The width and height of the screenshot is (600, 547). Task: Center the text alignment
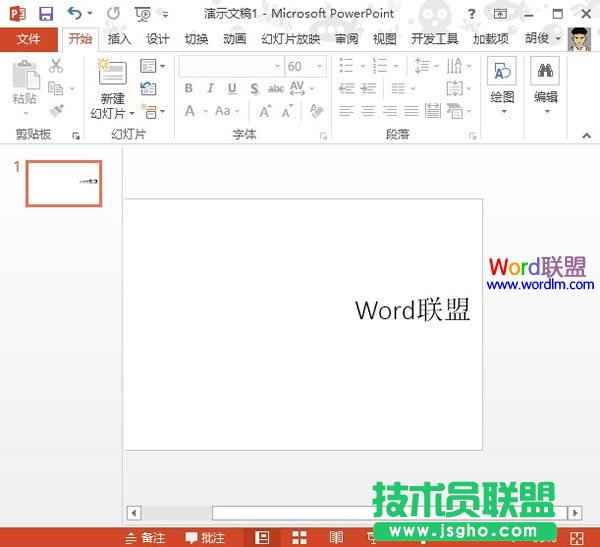point(368,111)
